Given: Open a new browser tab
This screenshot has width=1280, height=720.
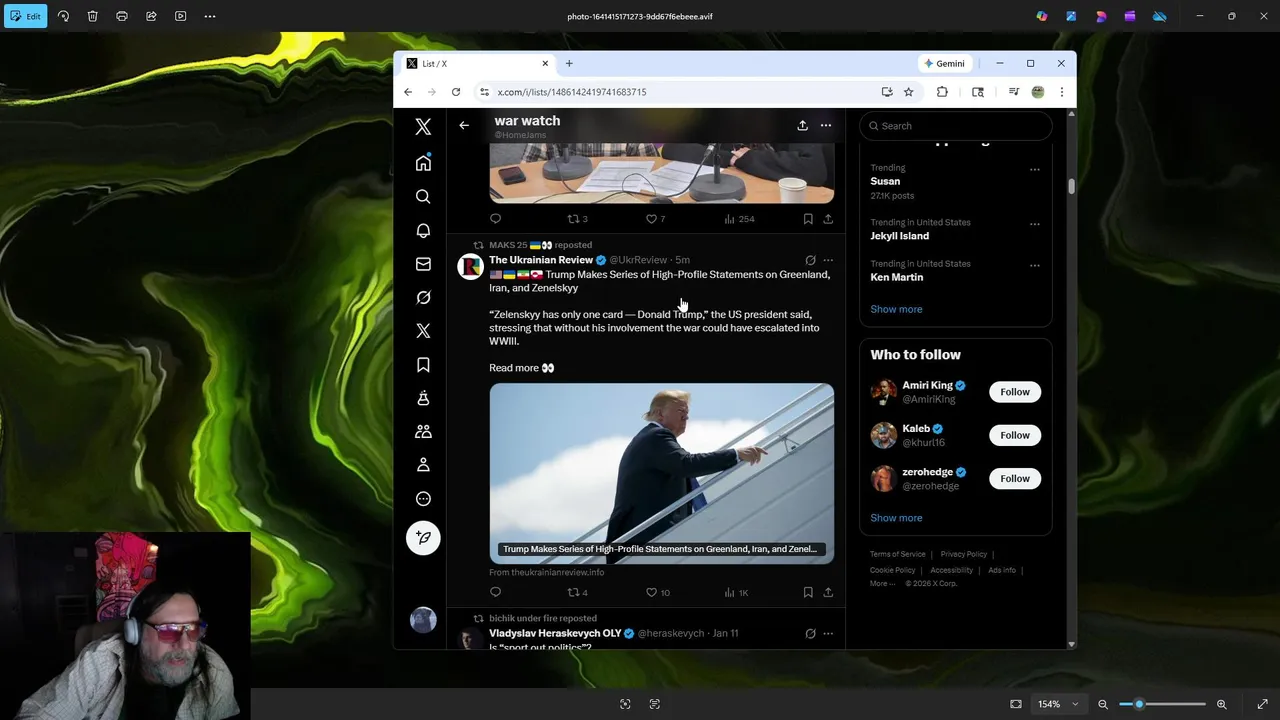Looking at the screenshot, I should (x=569, y=63).
